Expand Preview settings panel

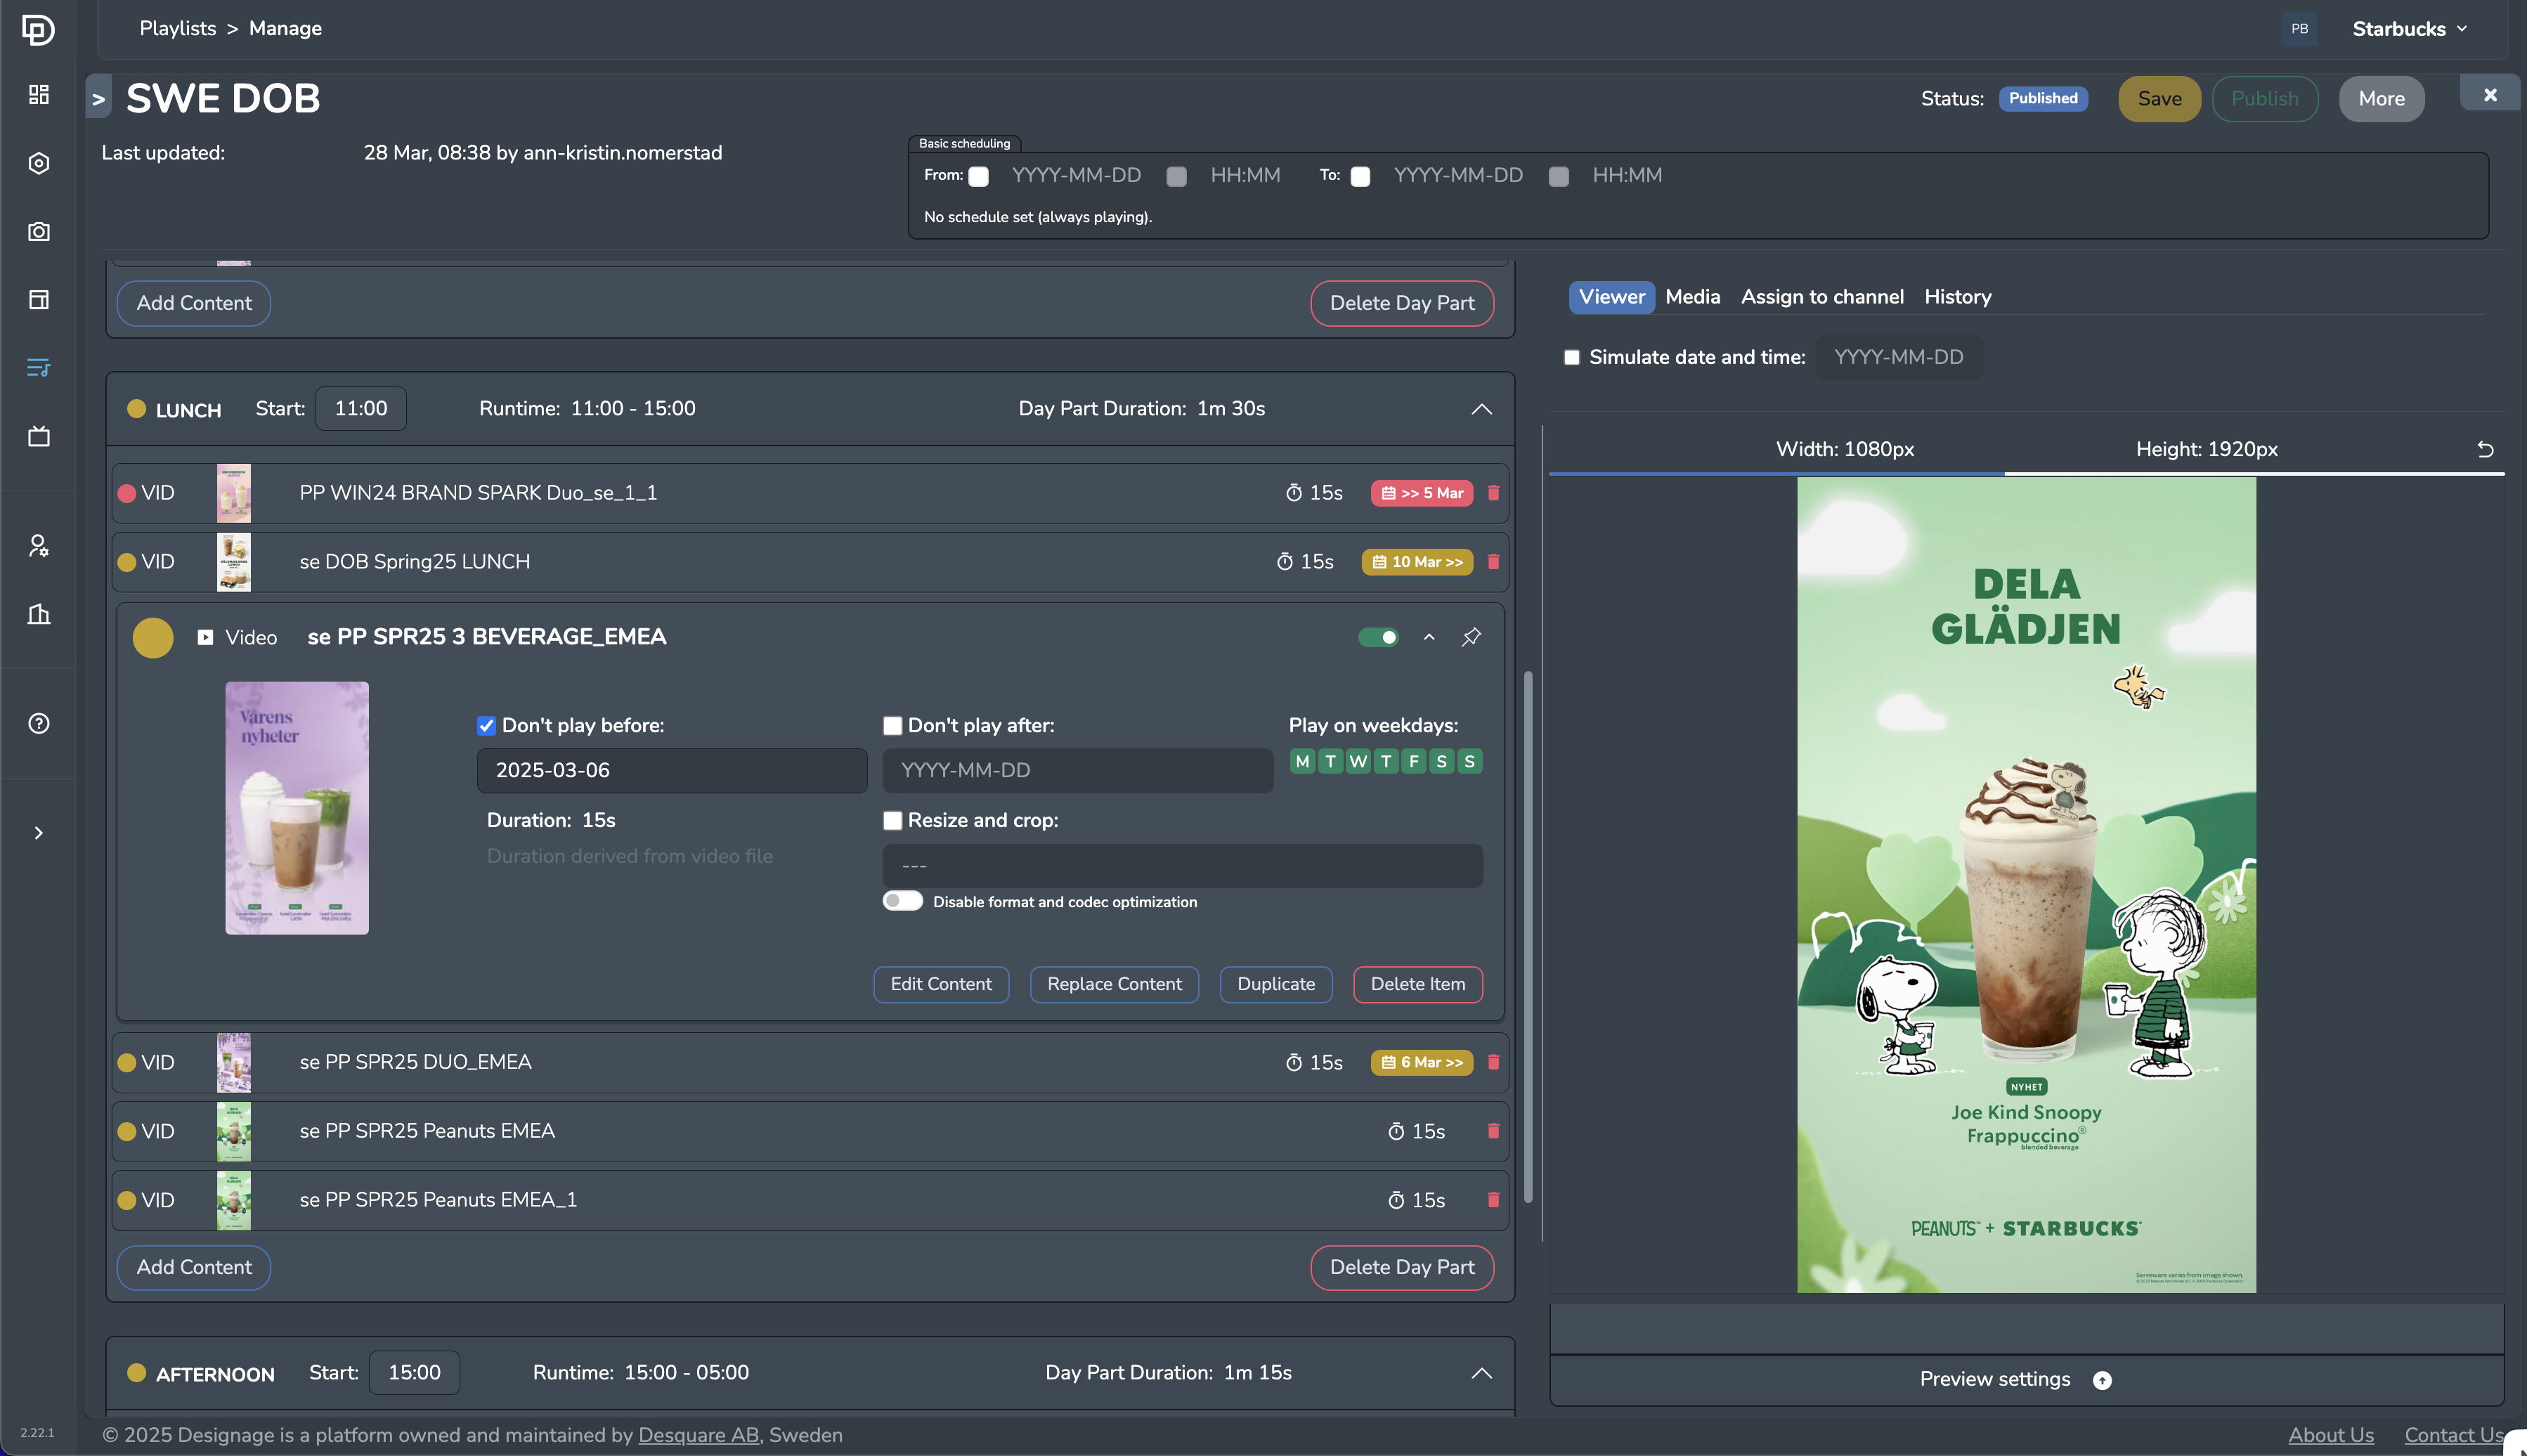[x=2026, y=1380]
